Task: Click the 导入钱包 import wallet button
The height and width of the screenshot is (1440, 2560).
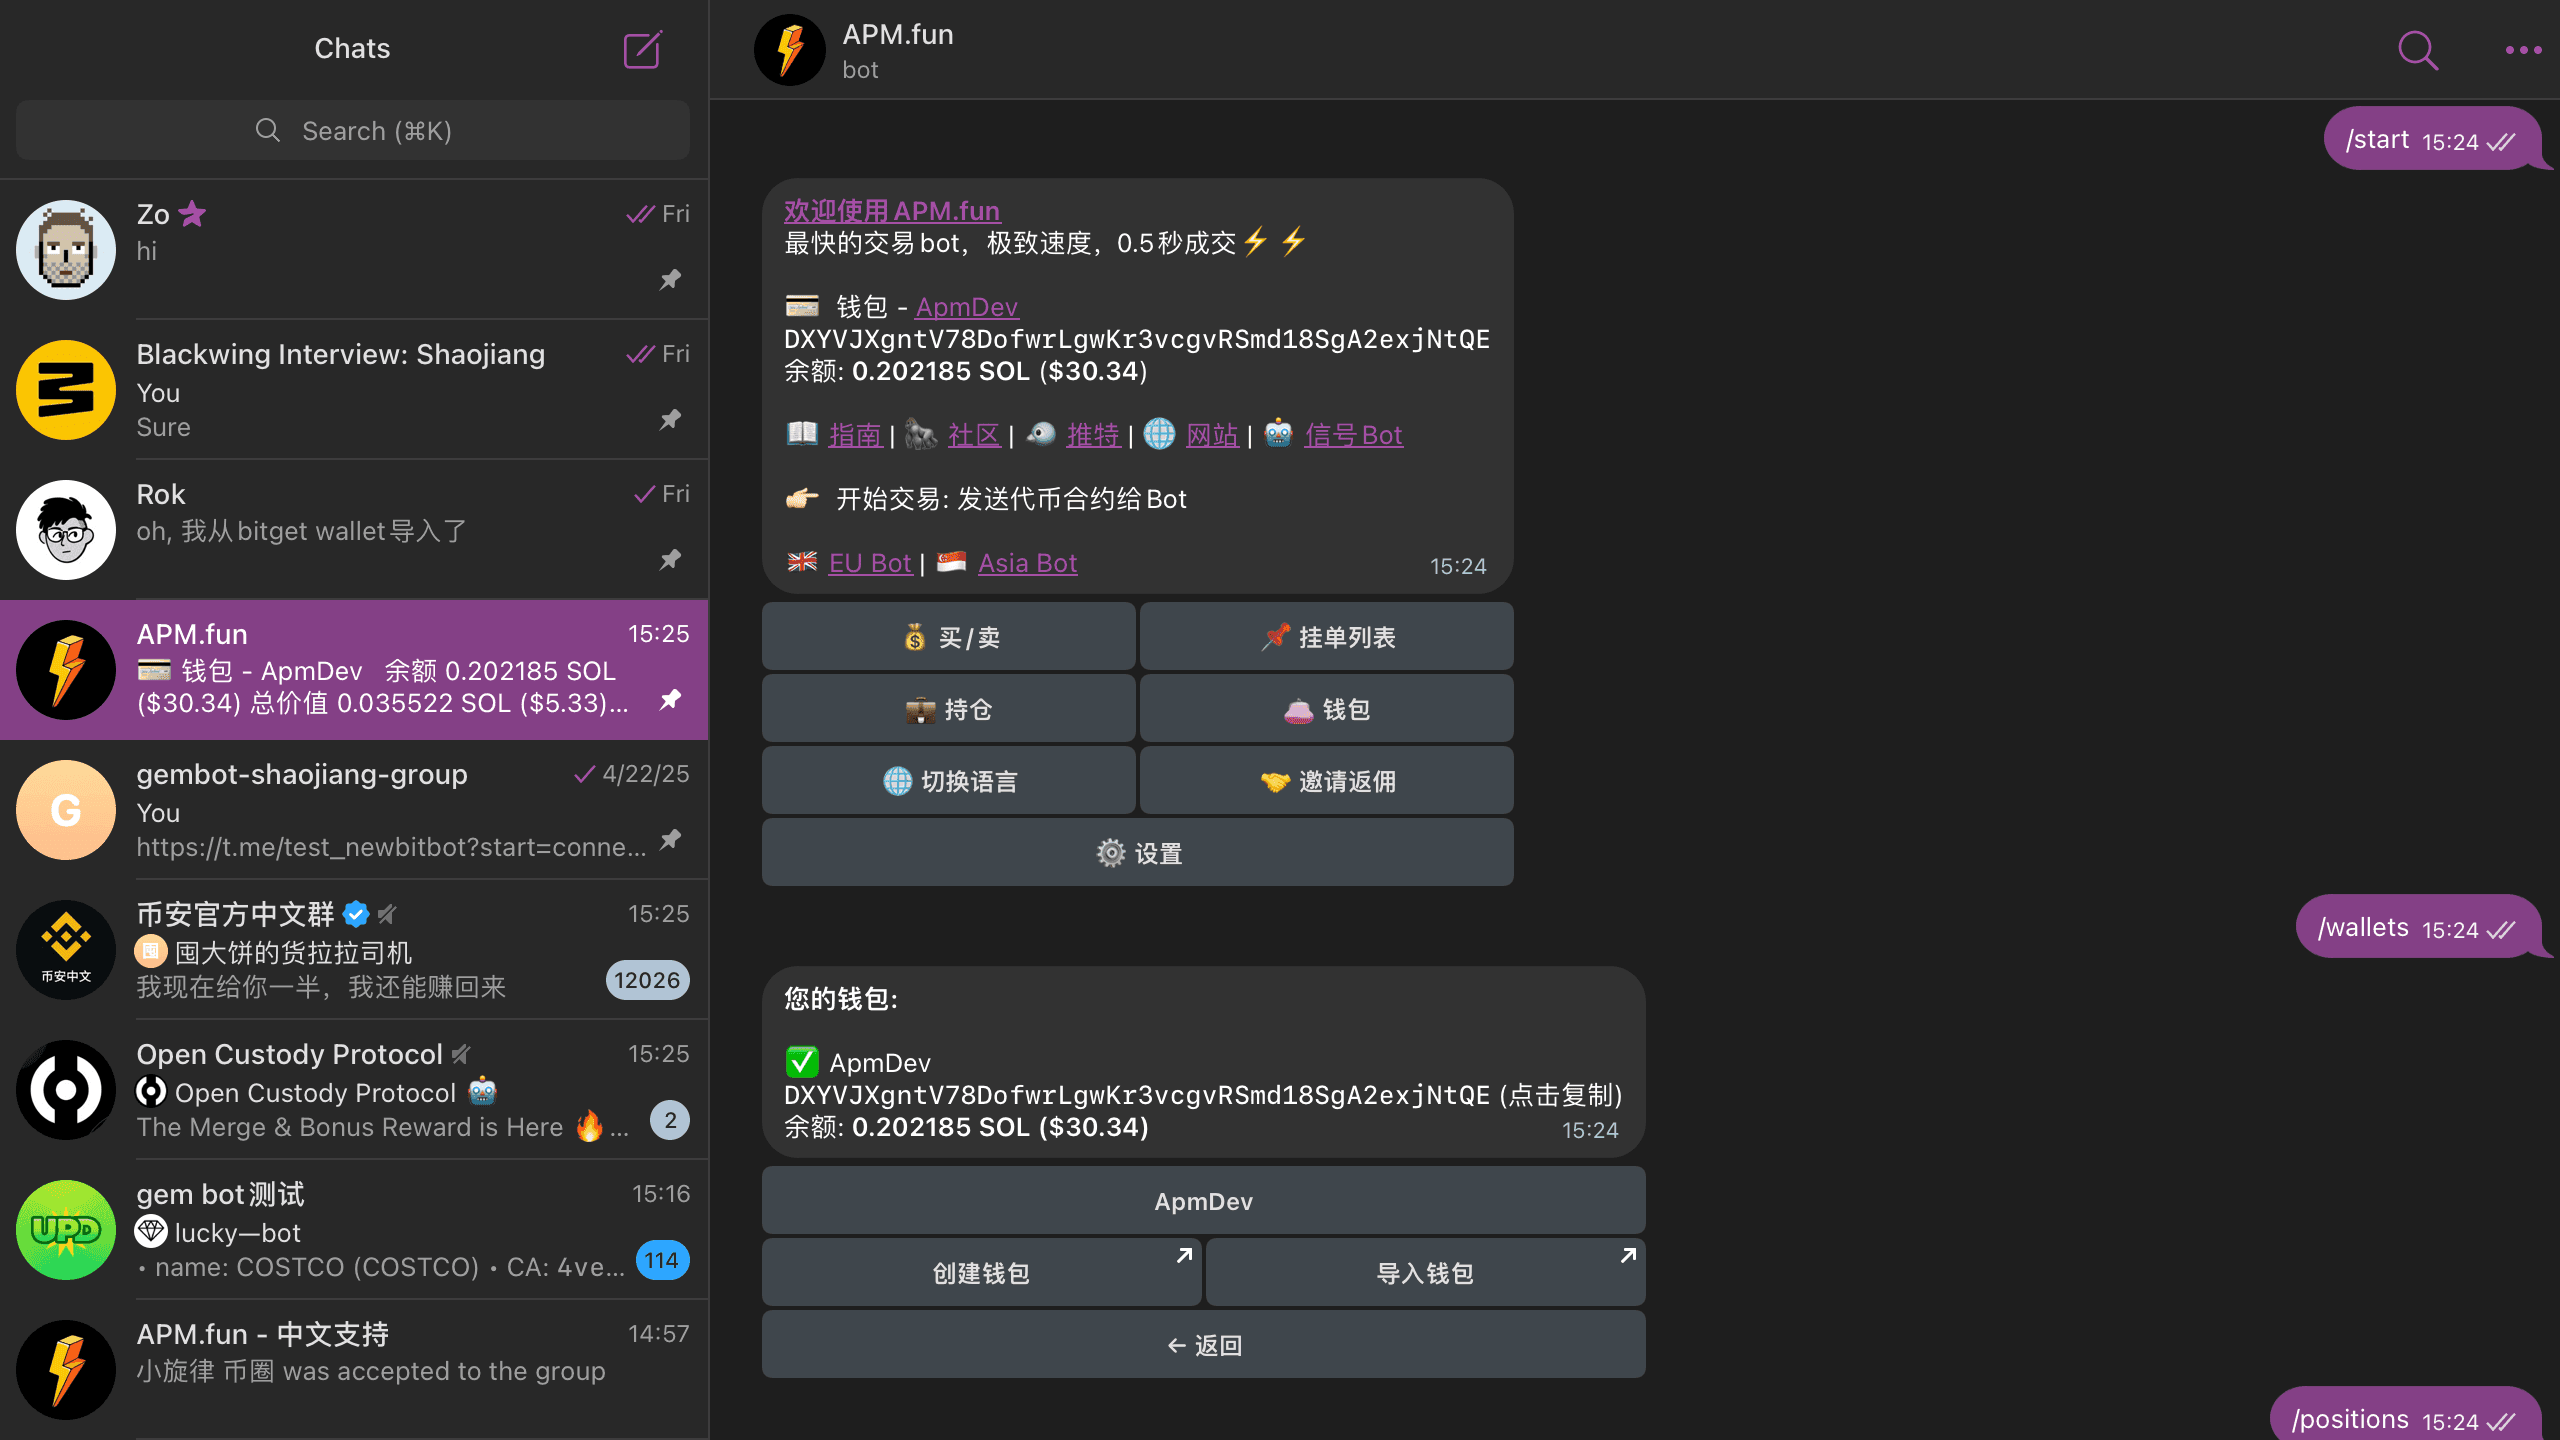Action: coord(1425,1272)
